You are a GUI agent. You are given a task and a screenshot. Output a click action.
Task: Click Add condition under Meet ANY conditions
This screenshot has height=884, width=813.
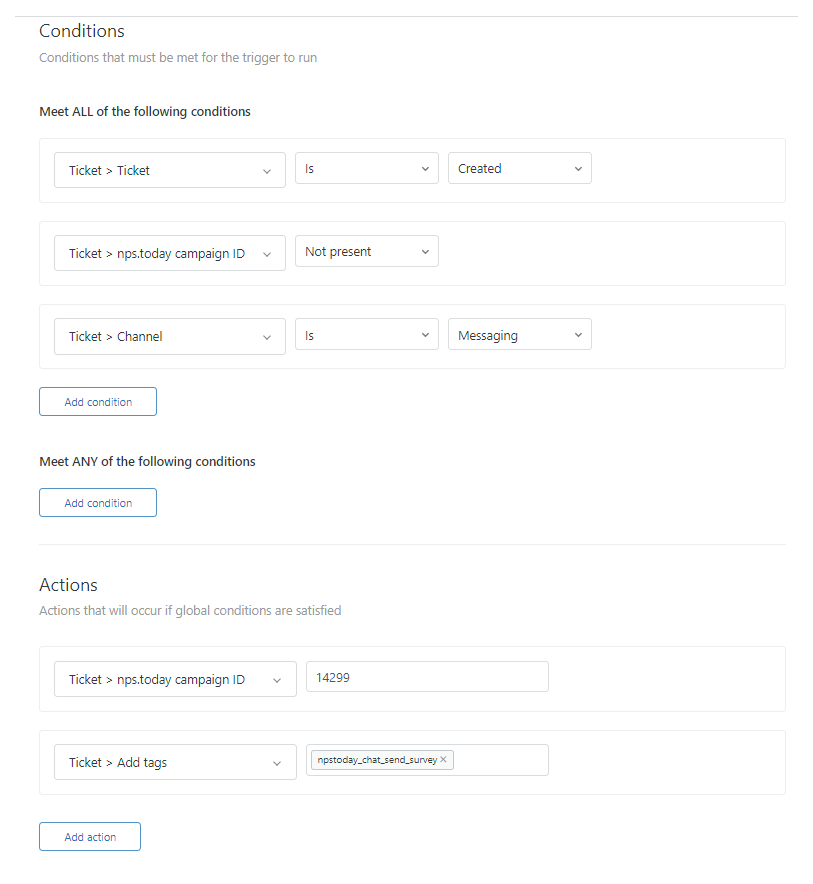click(97, 502)
